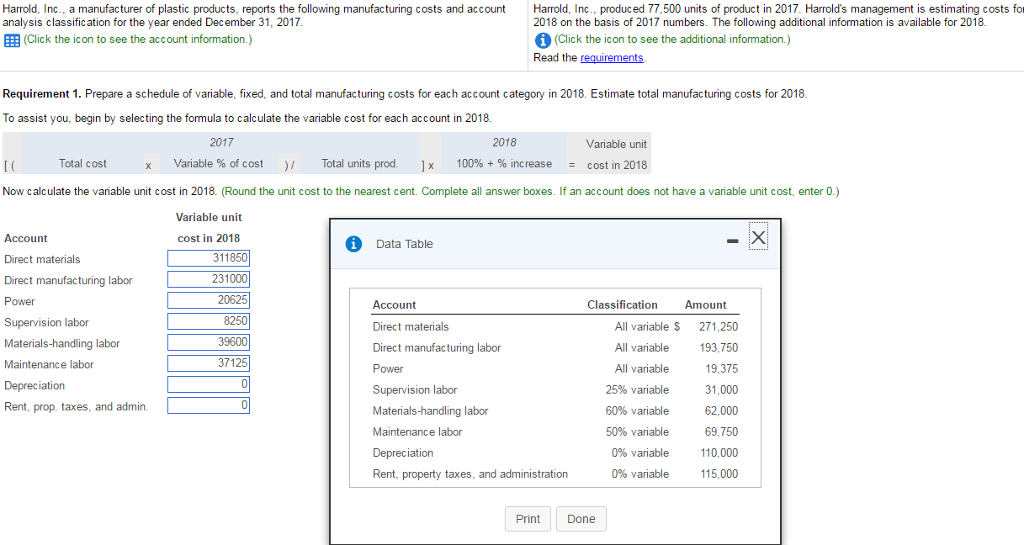Screen dimensions: 1024x545
Task: Click '60% variable' classification cell
Action: [x=637, y=411]
